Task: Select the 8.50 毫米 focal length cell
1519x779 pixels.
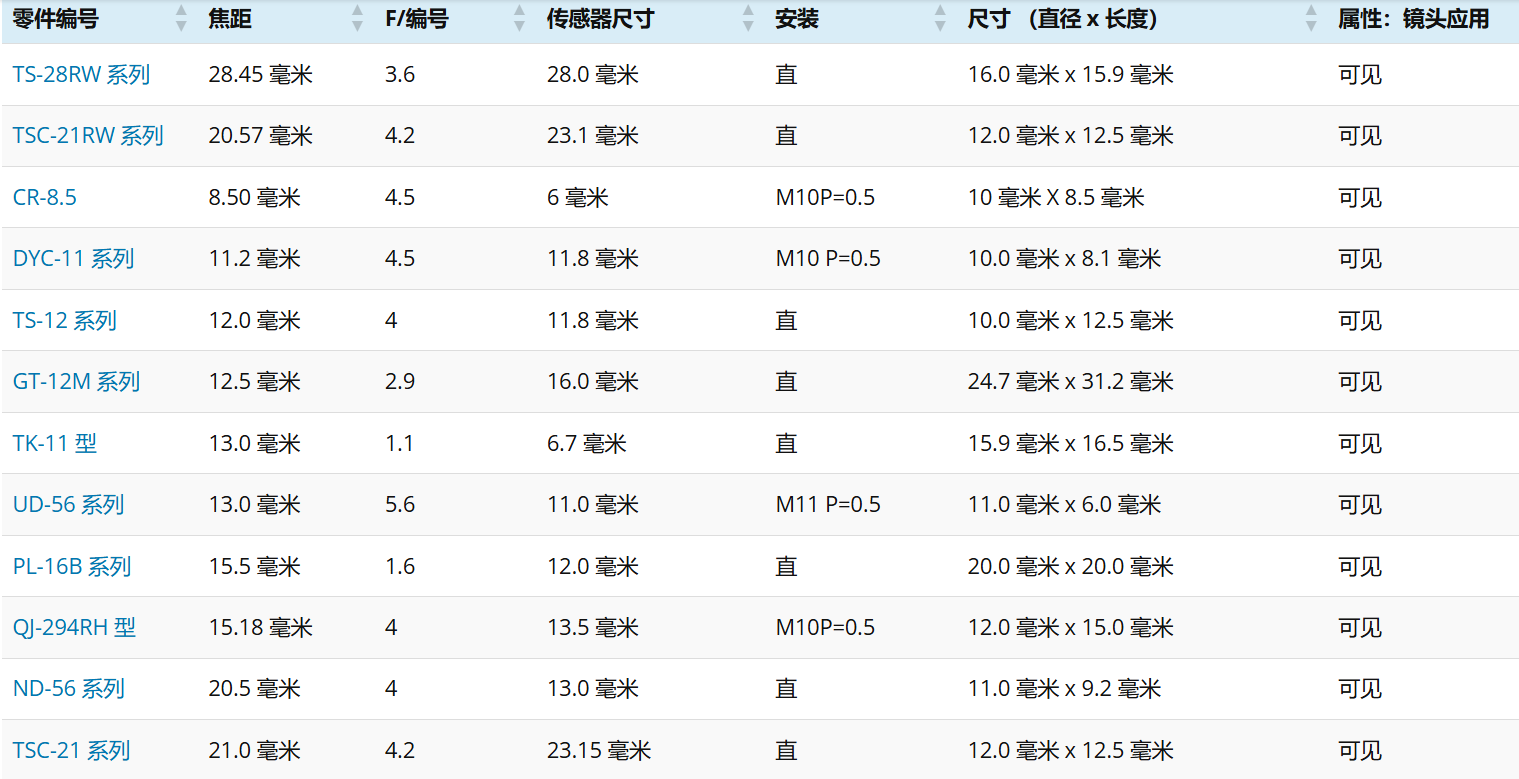Action: point(254,197)
